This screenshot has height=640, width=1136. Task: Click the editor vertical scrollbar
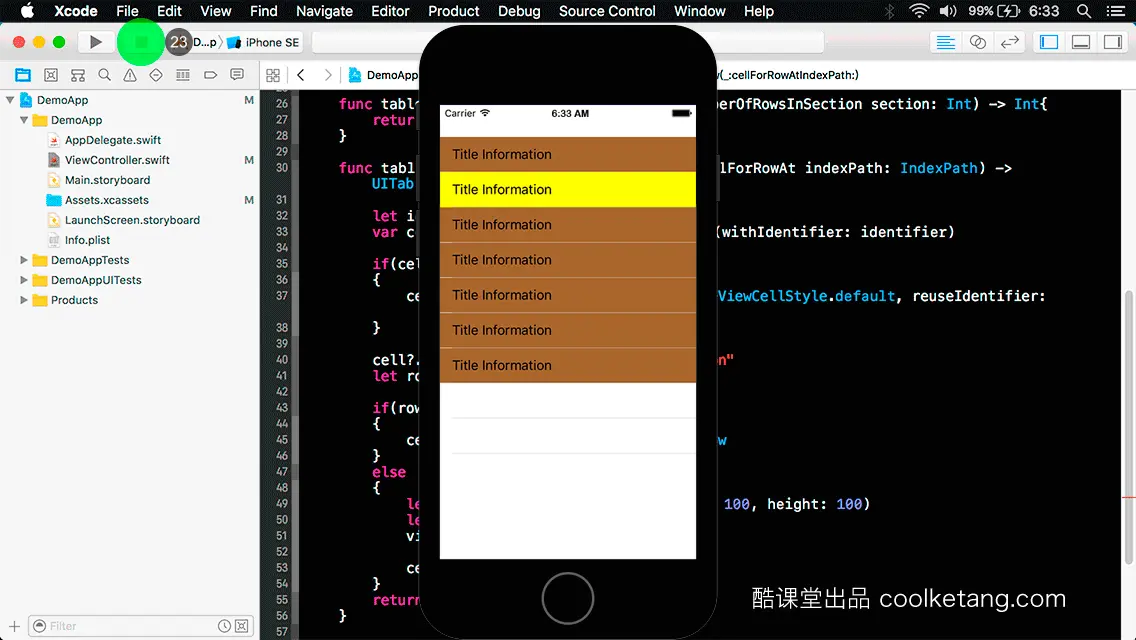1128,428
